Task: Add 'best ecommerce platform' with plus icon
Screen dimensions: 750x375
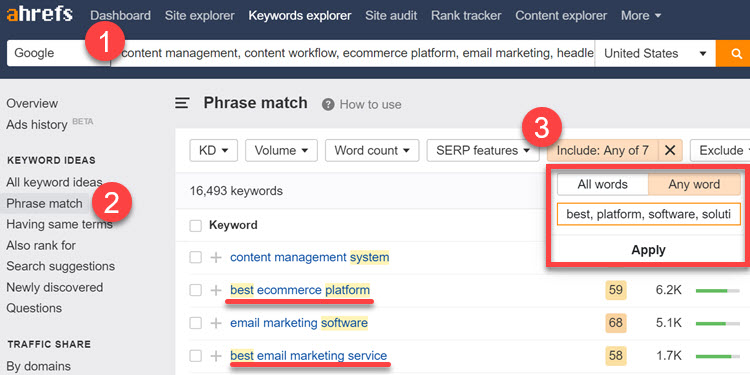Action: click(216, 290)
